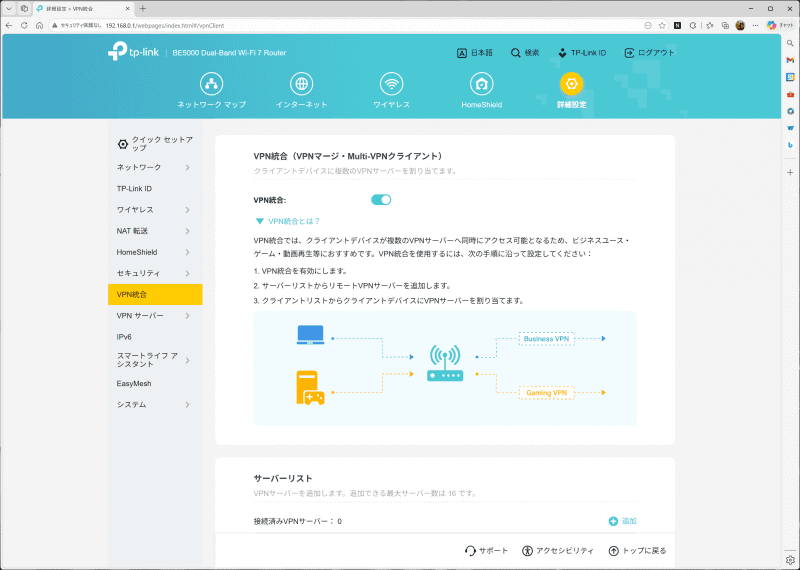Viewport: 800px width, 570px height.
Task: Open the browser profile avatar
Action: click(740, 26)
